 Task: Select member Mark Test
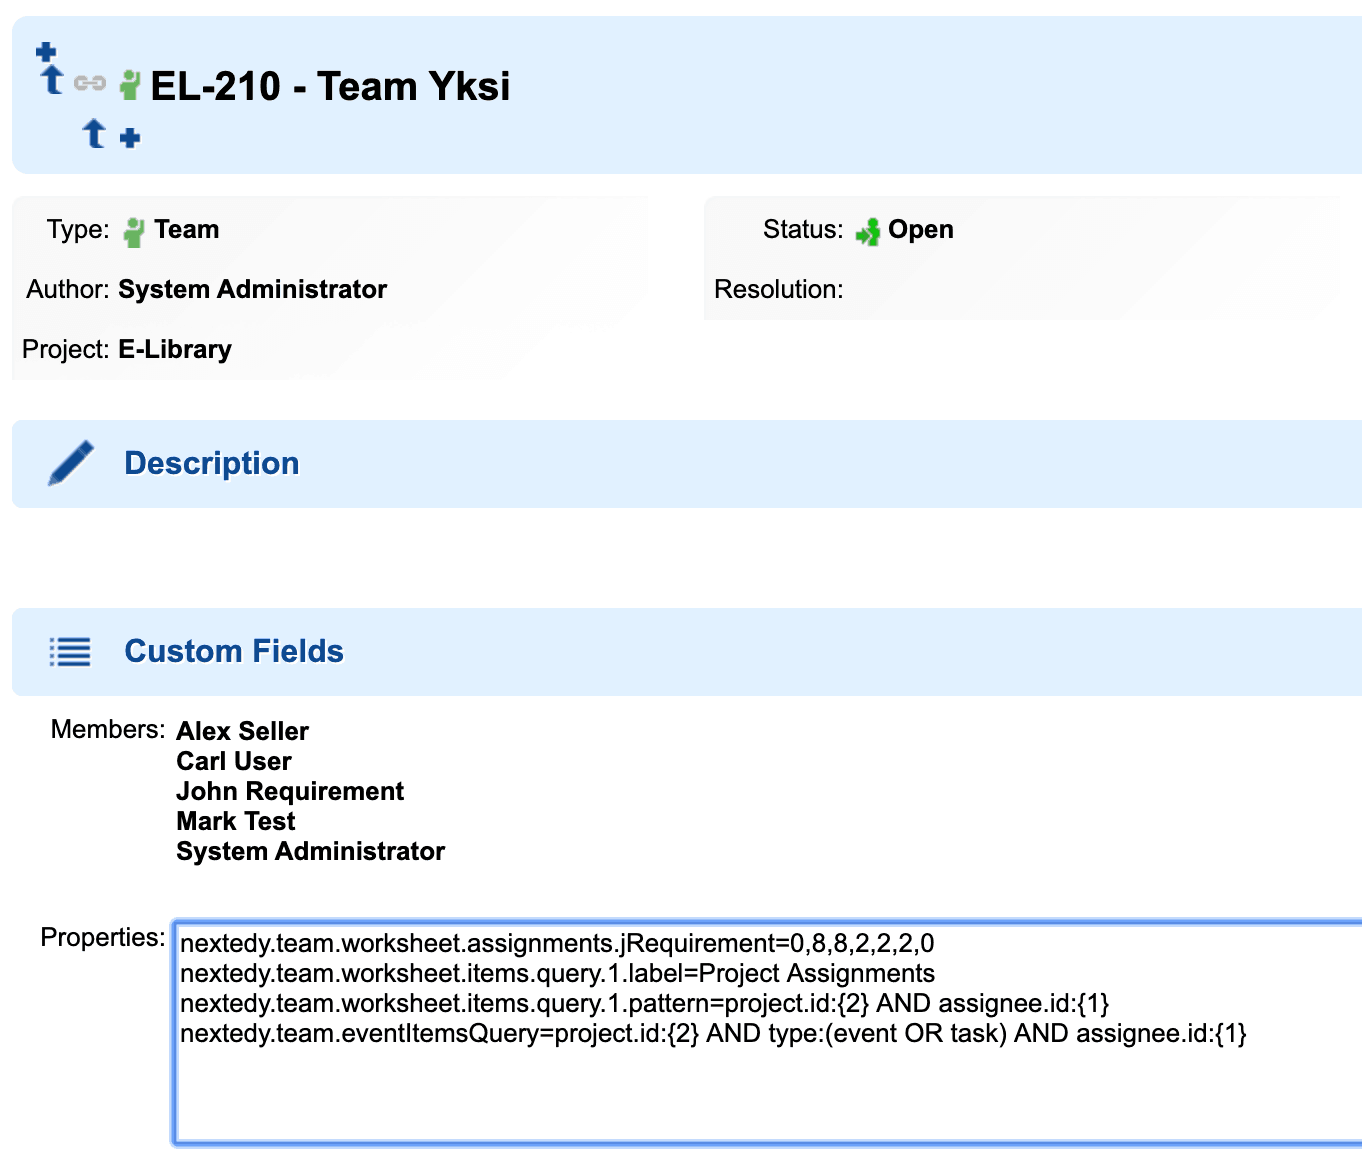236,821
